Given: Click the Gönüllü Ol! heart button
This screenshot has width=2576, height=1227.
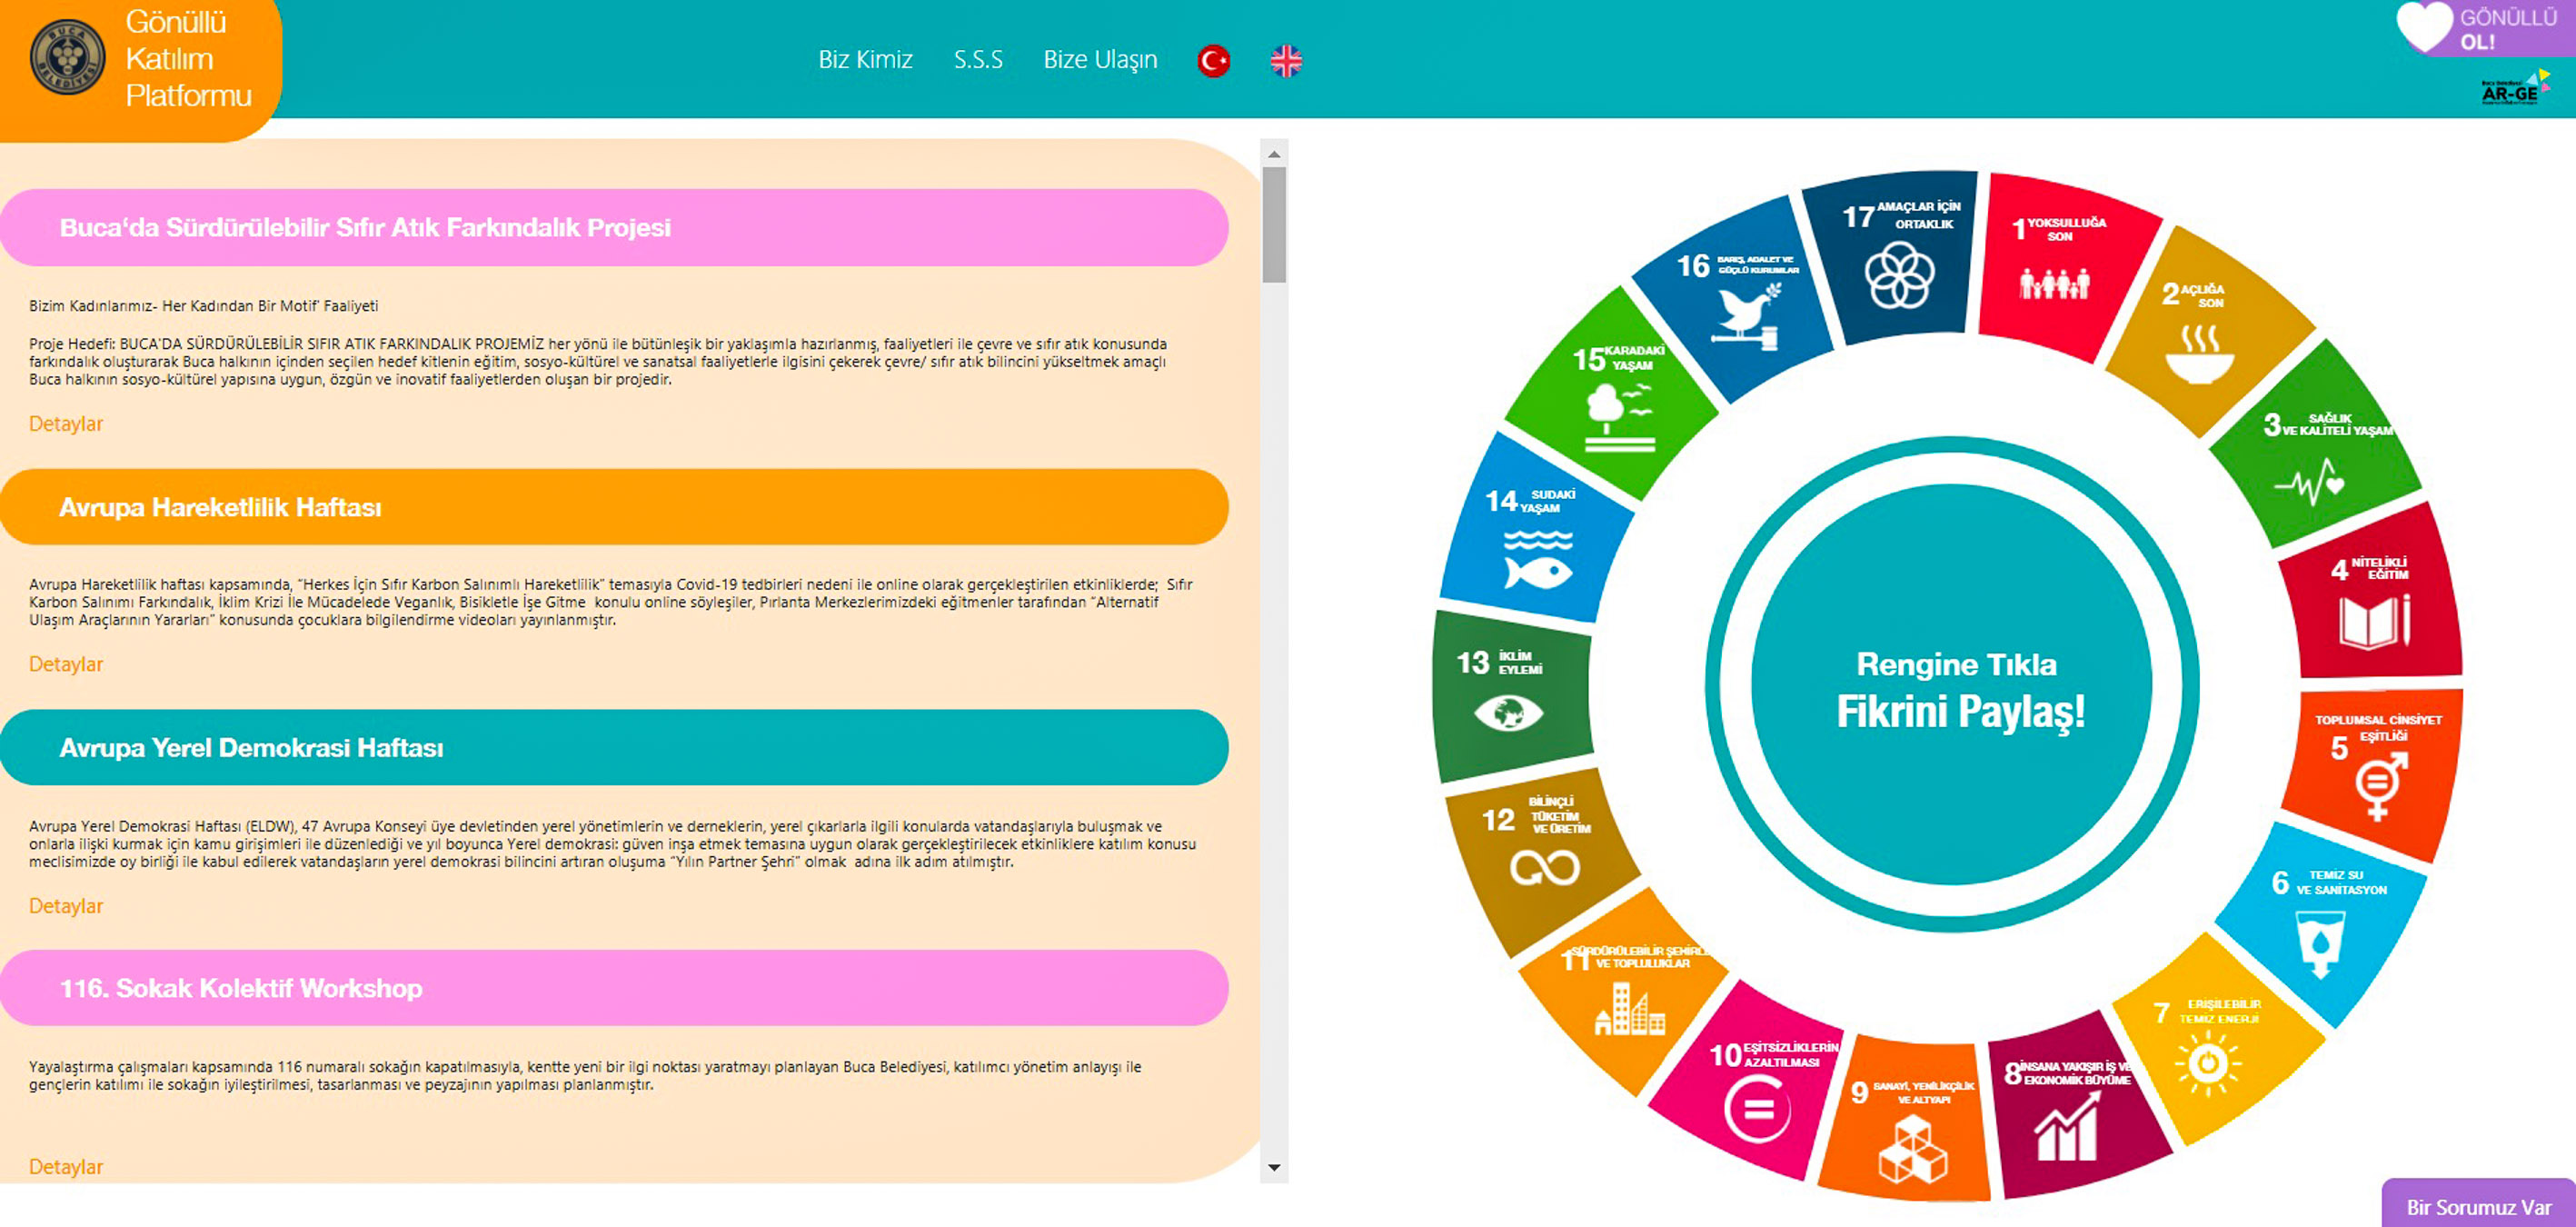Looking at the screenshot, I should [x=2486, y=29].
